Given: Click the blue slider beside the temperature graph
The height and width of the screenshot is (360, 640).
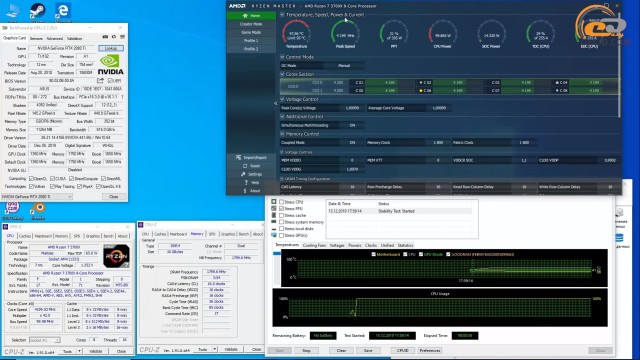Looking at the screenshot, I should click(x=277, y=254).
